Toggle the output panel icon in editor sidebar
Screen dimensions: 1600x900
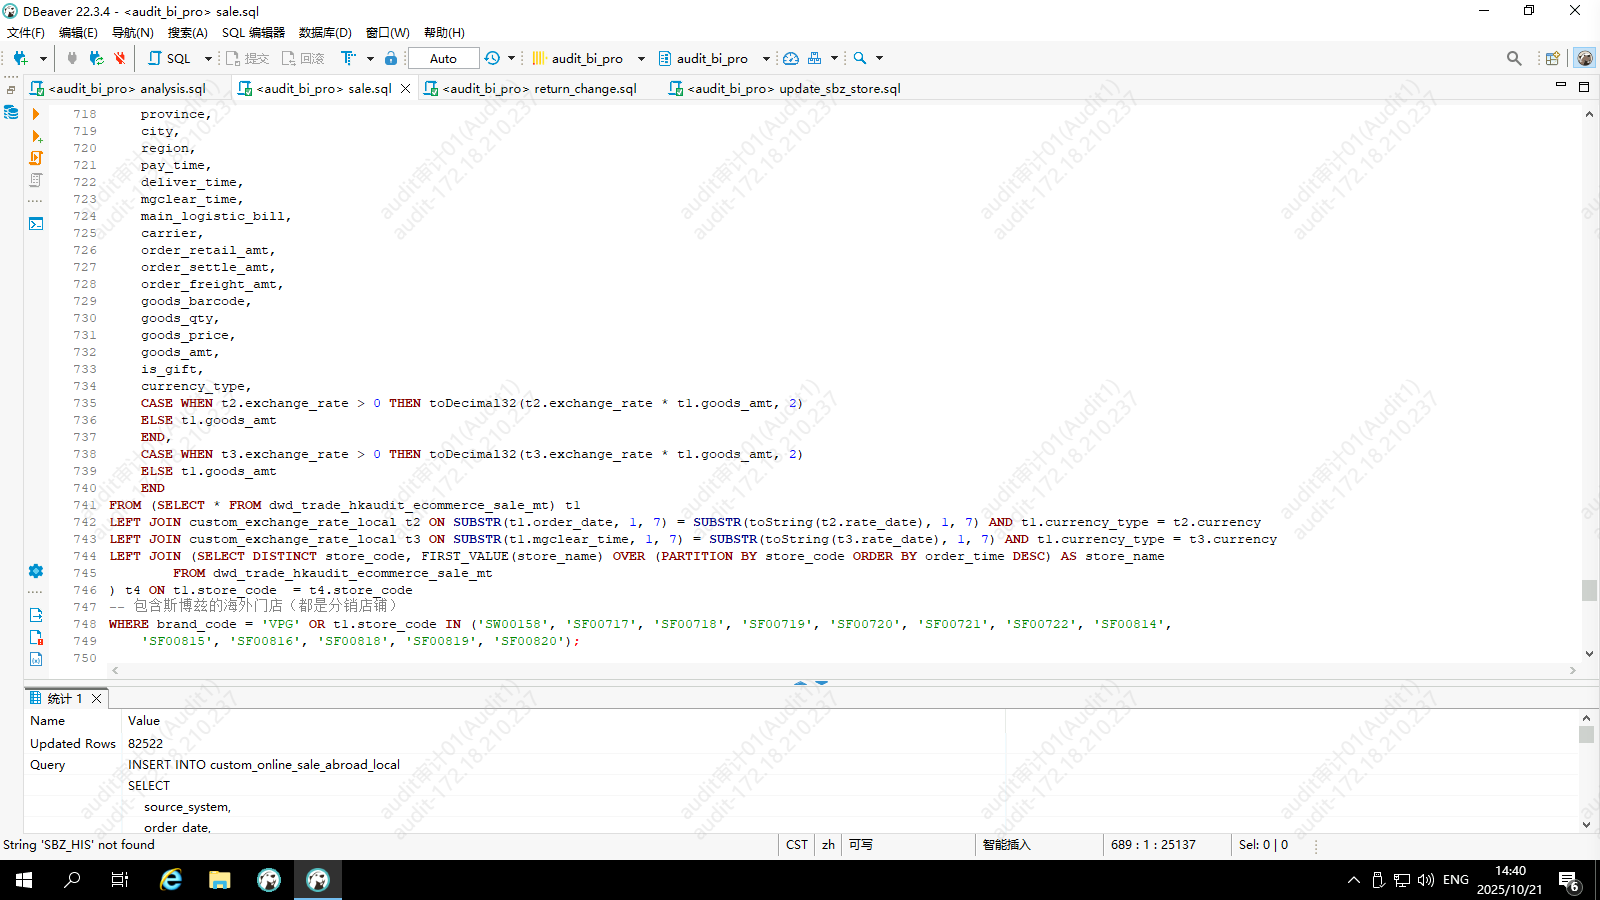tap(36, 615)
